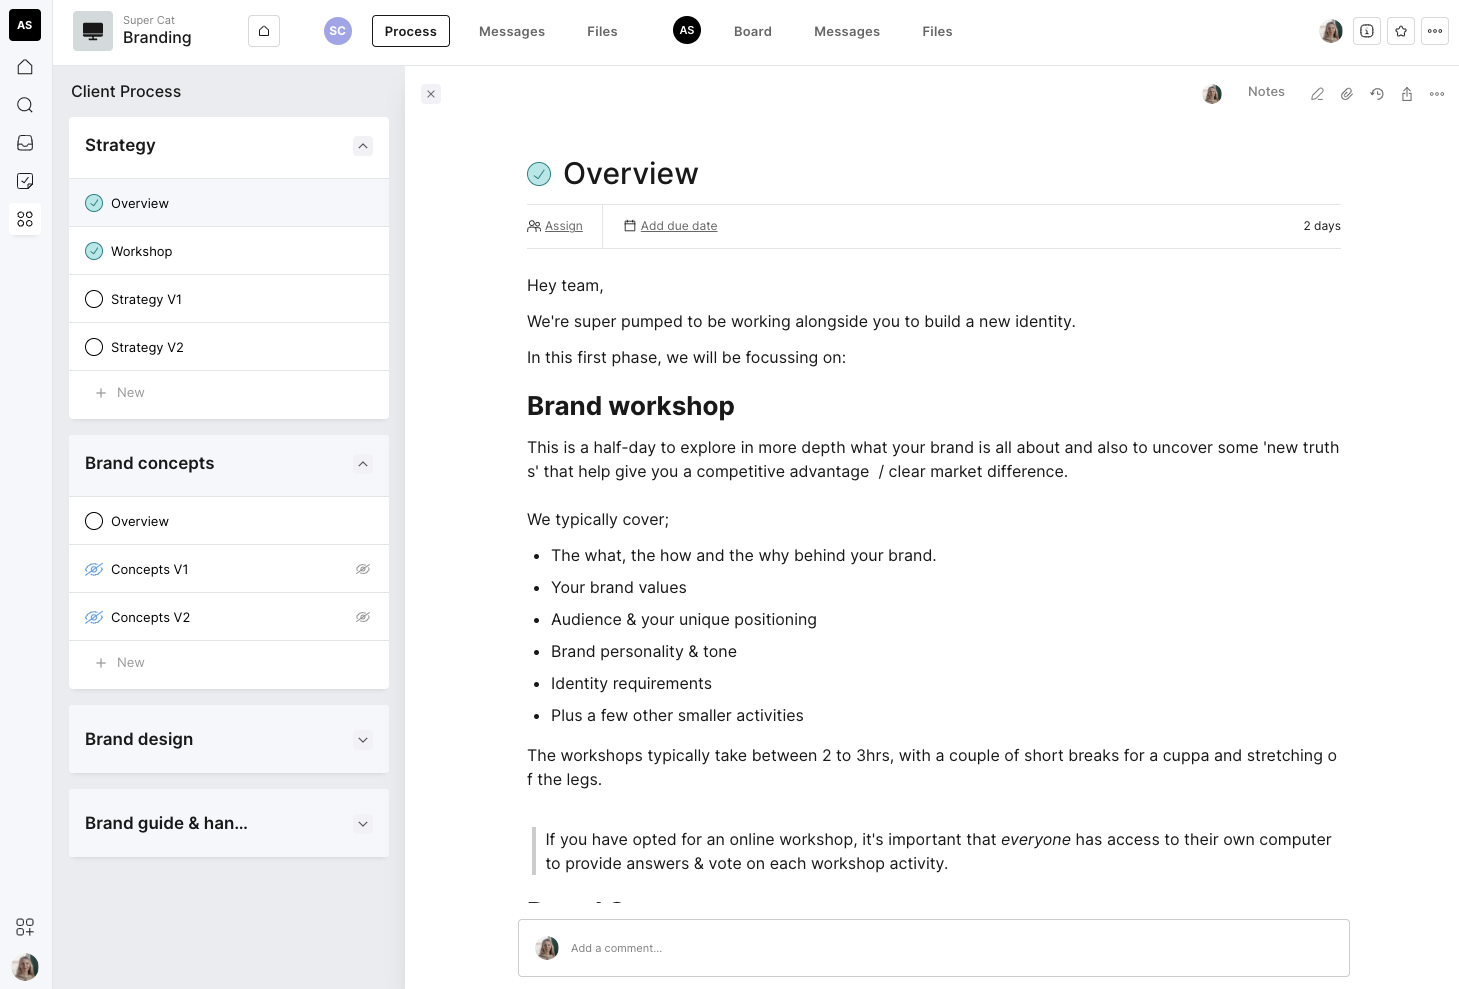
Task: Click the Add due date link
Action: [x=679, y=226]
